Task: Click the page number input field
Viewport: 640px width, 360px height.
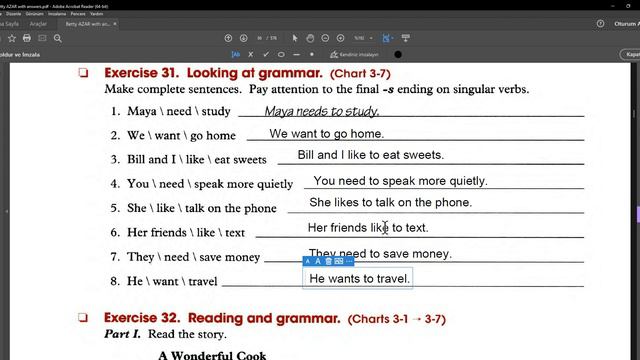Action: (x=260, y=38)
